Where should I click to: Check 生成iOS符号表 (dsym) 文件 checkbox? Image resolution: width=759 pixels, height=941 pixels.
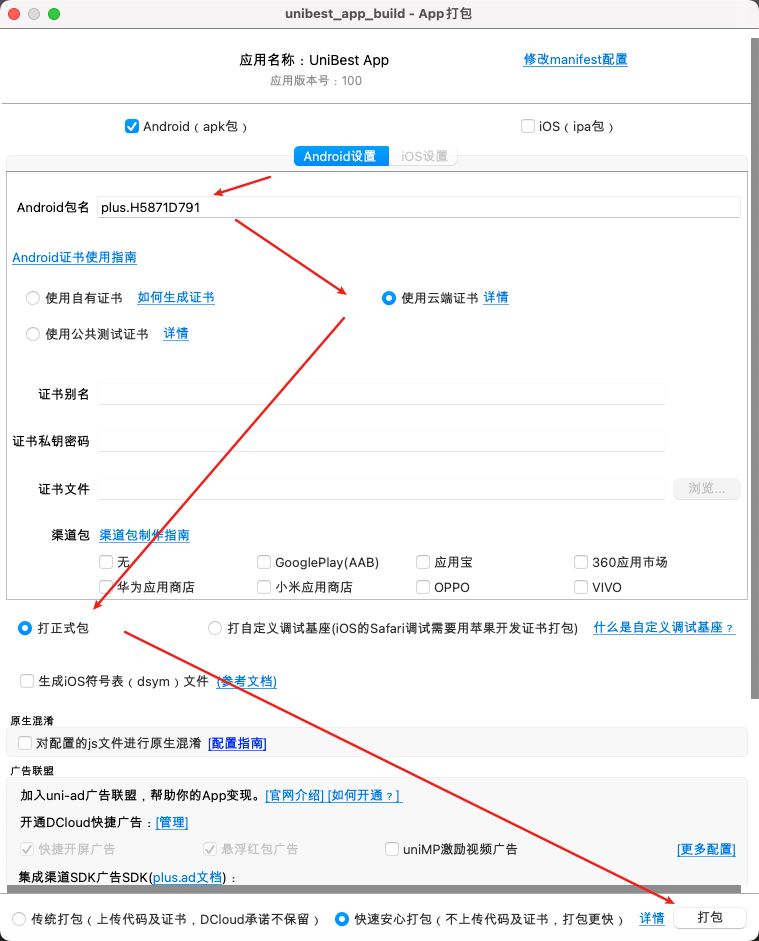point(27,681)
